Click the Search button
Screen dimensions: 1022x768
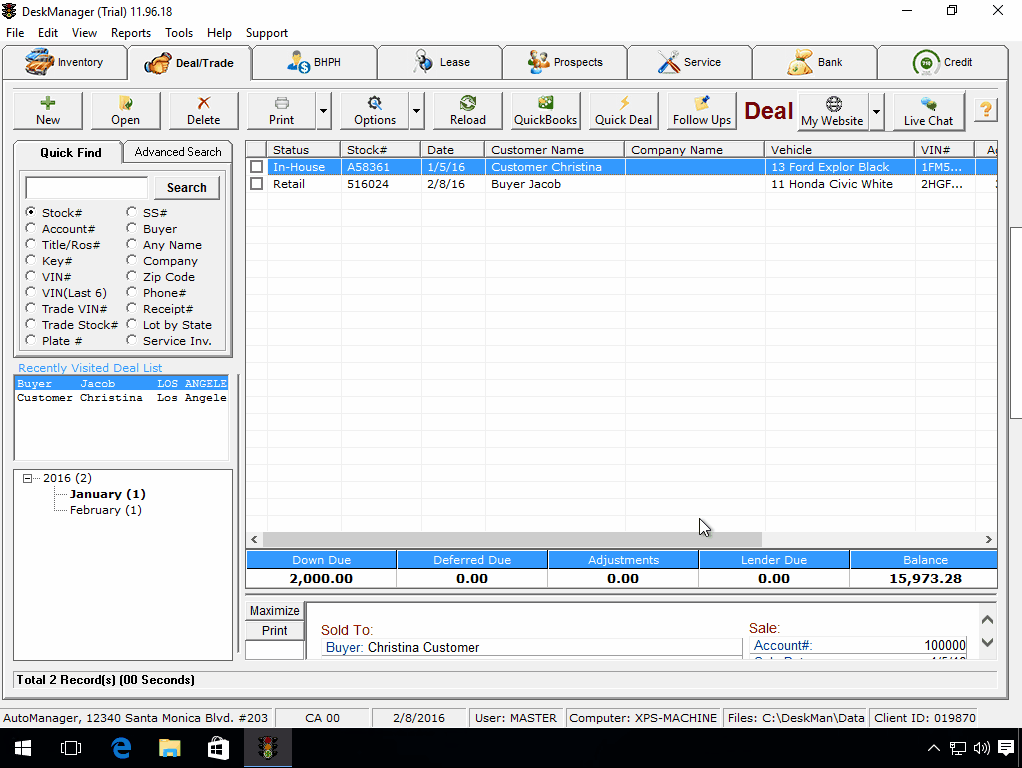(186, 188)
